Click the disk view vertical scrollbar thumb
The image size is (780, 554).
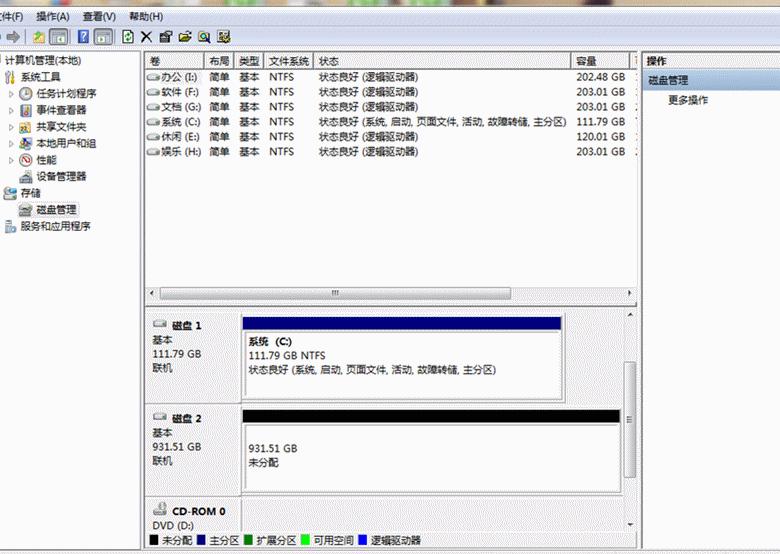[630, 419]
